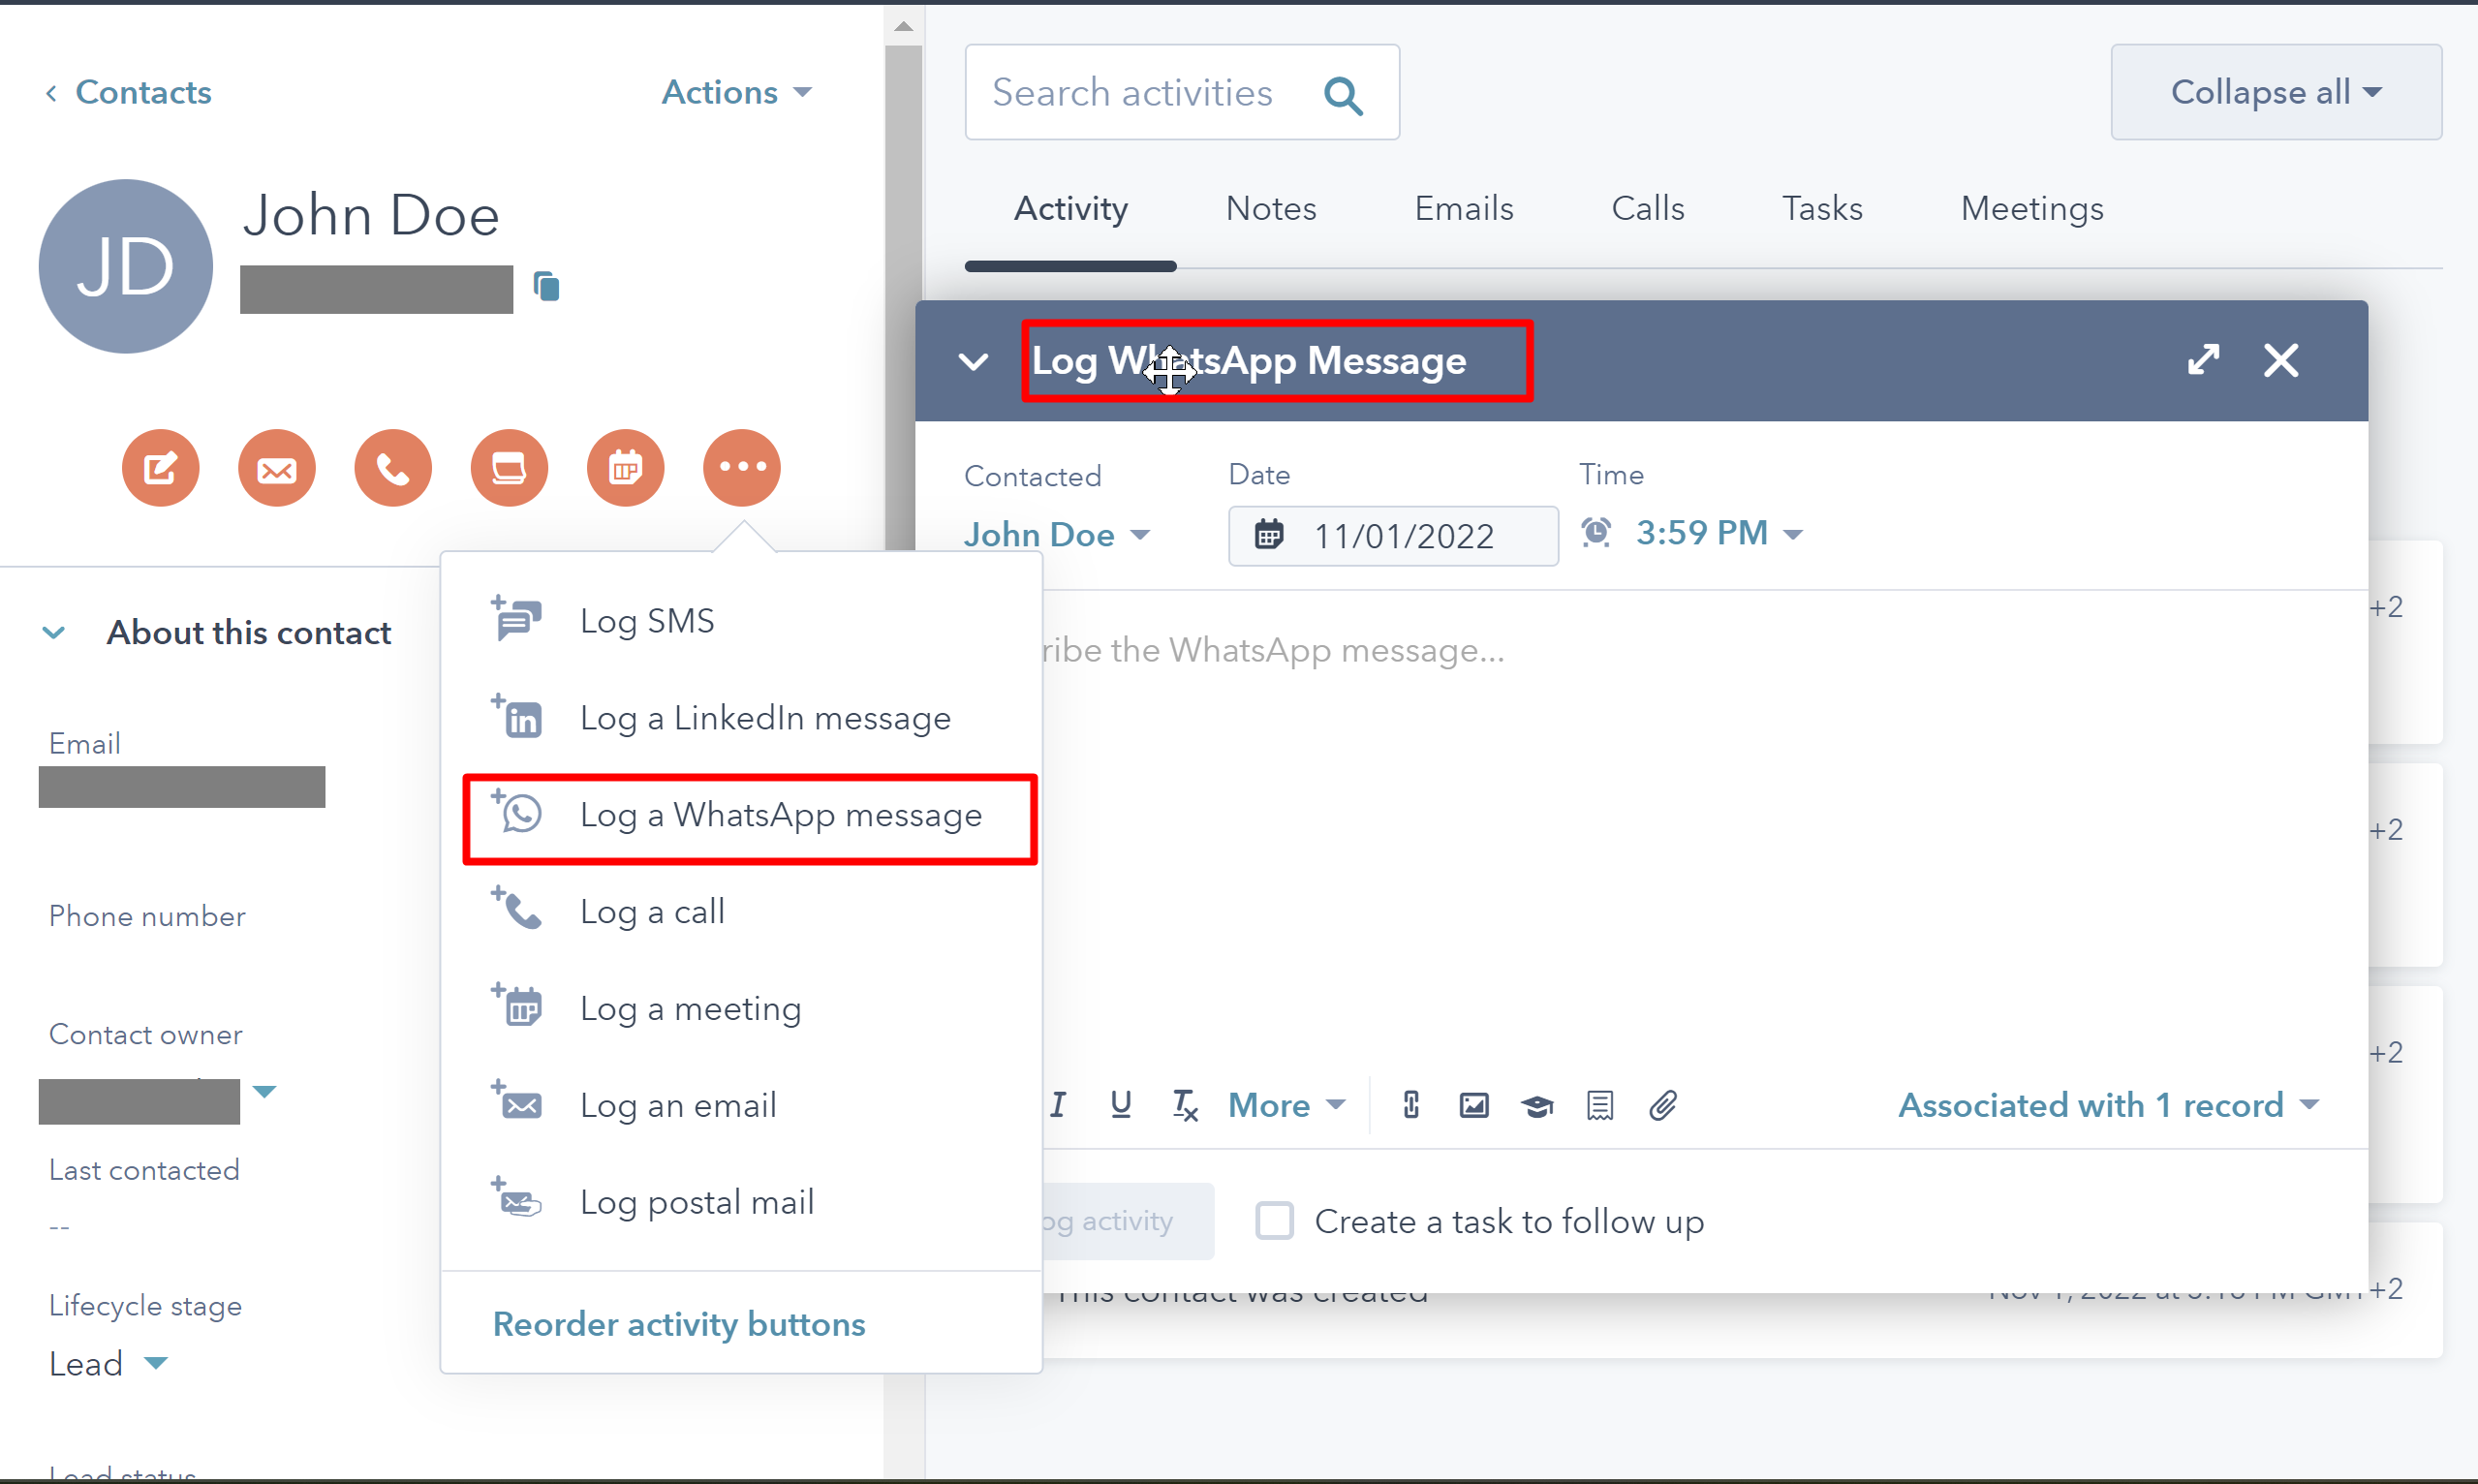Click the more actions three-dots icon

[x=741, y=467]
